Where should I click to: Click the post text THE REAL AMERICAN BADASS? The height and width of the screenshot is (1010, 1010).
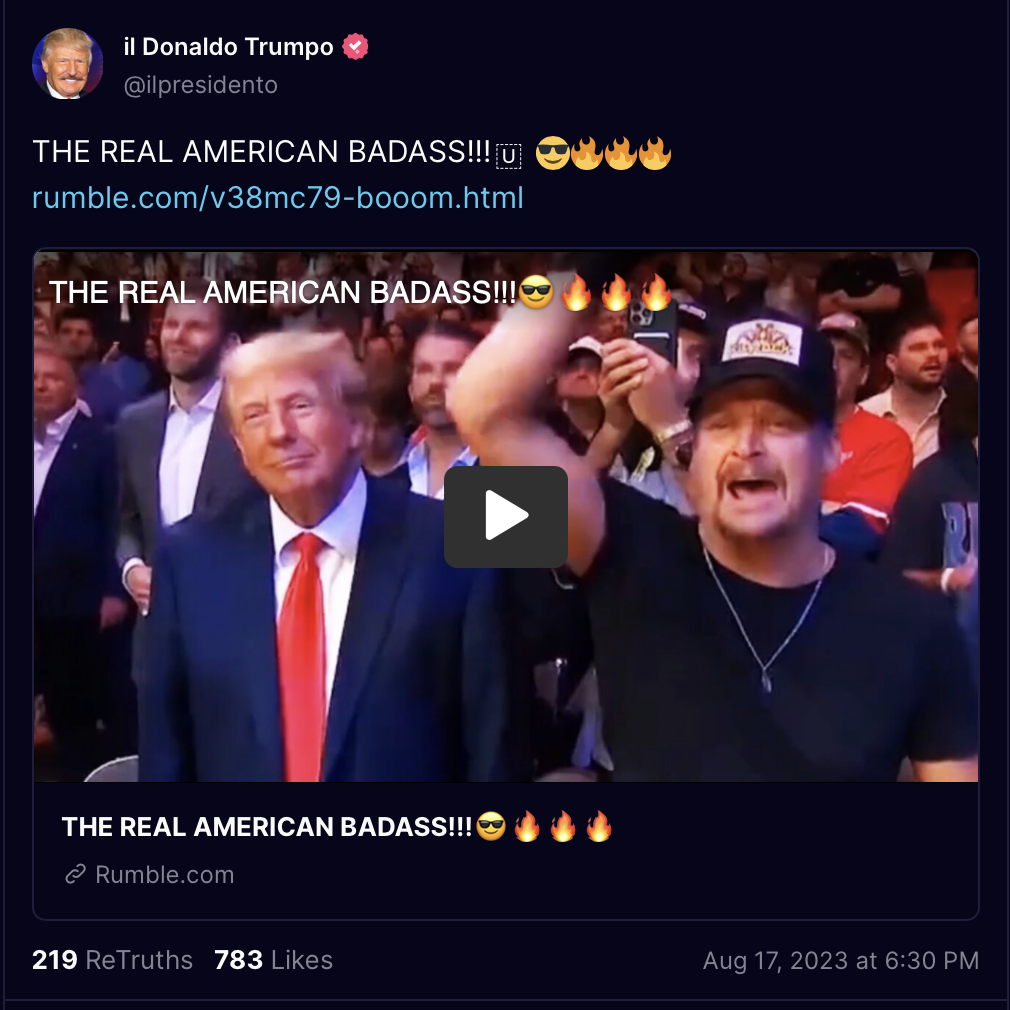coord(262,152)
